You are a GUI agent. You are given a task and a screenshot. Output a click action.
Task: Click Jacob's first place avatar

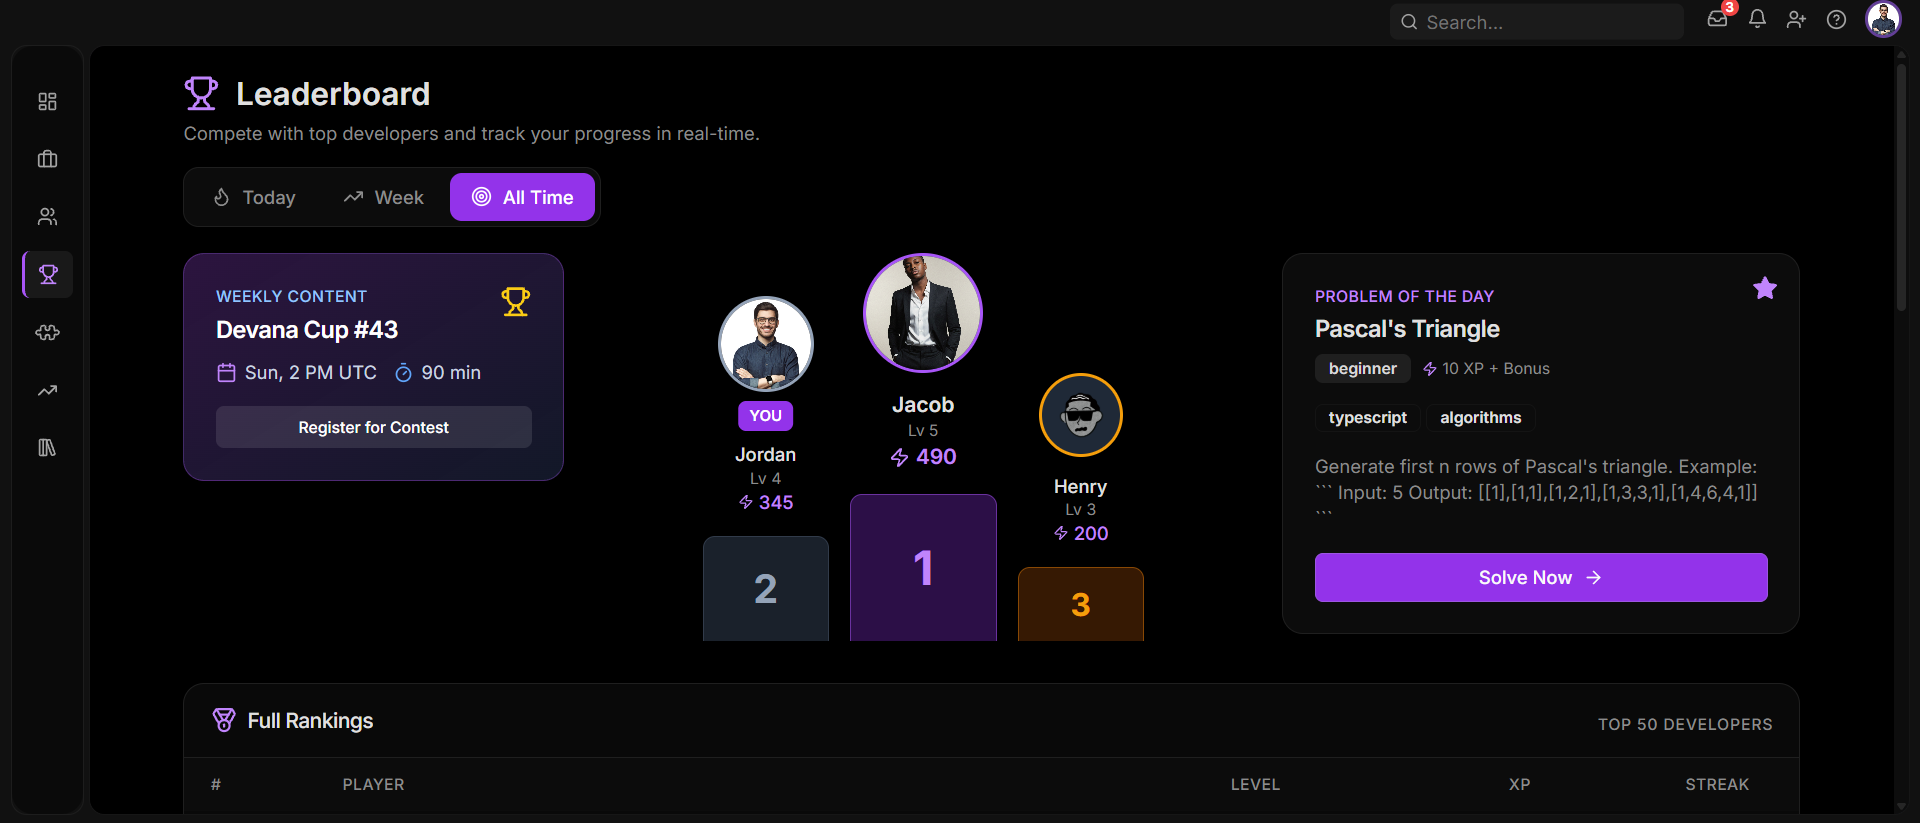[923, 313]
